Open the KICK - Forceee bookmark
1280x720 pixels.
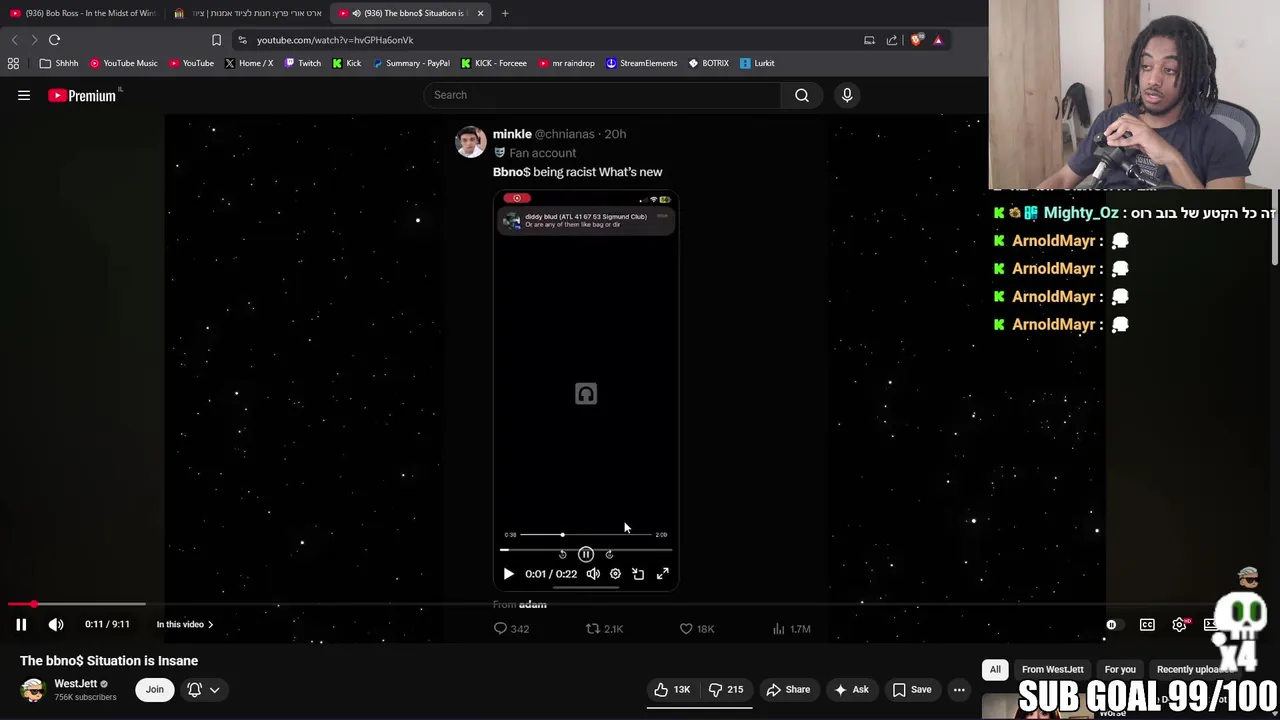click(x=494, y=63)
